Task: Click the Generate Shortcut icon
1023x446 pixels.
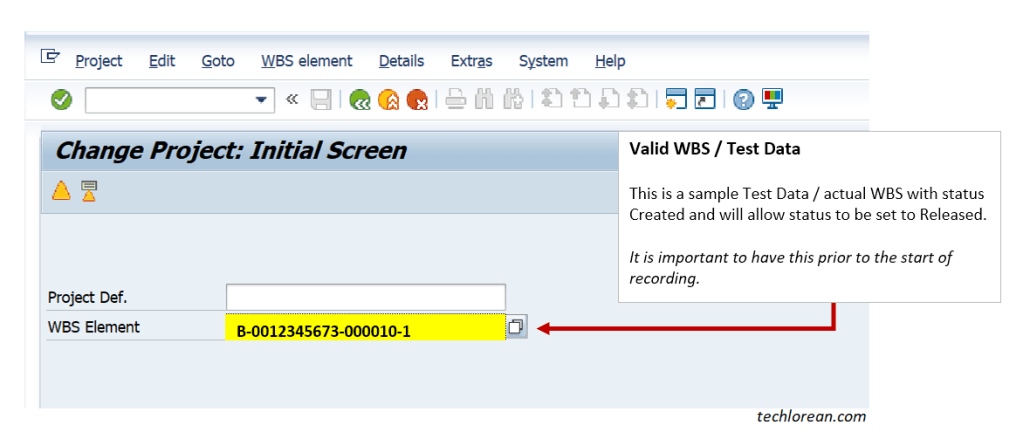Action: [705, 99]
